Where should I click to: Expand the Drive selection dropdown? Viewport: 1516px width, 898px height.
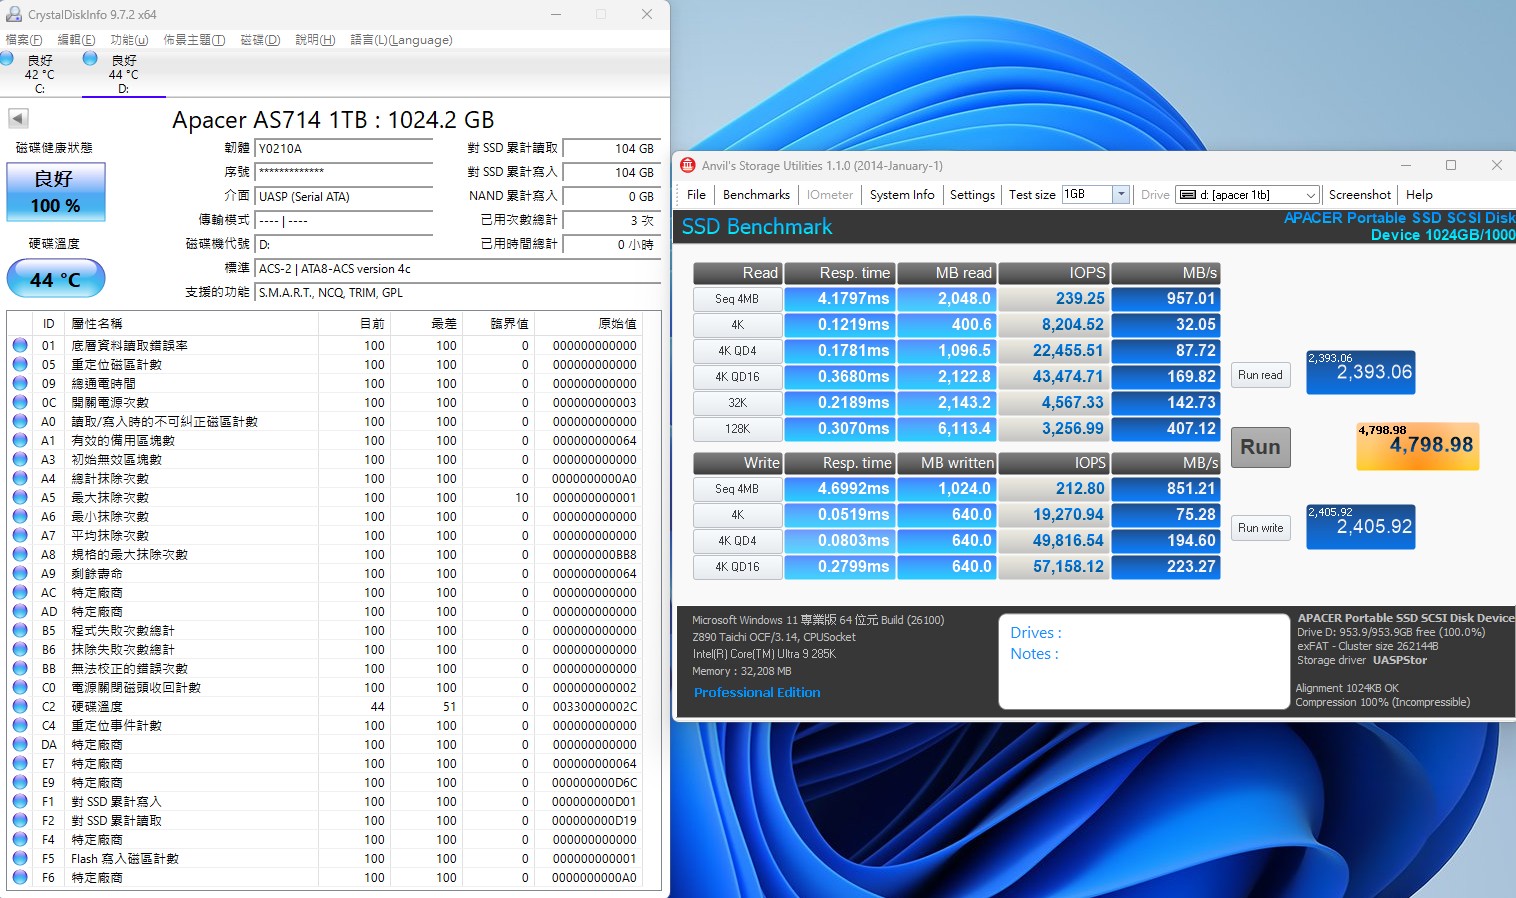[x=1310, y=195]
